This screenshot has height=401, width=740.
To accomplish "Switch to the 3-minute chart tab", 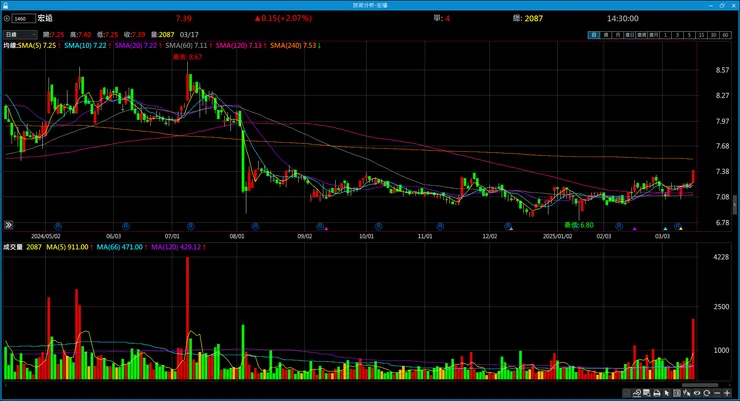I will point(677,35).
